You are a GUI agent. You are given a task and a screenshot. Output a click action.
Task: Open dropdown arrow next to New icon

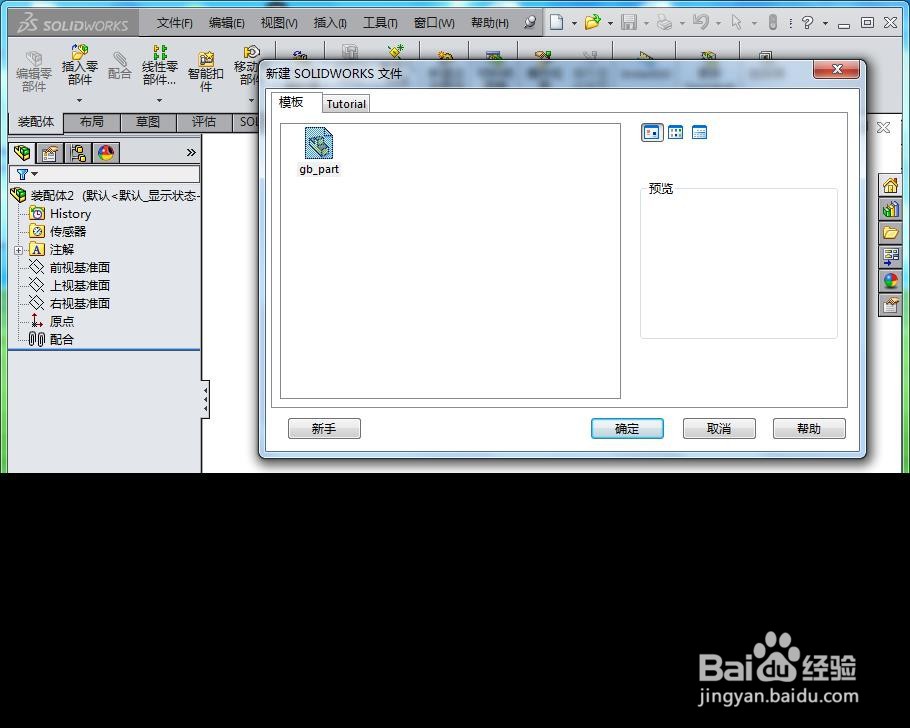point(574,24)
